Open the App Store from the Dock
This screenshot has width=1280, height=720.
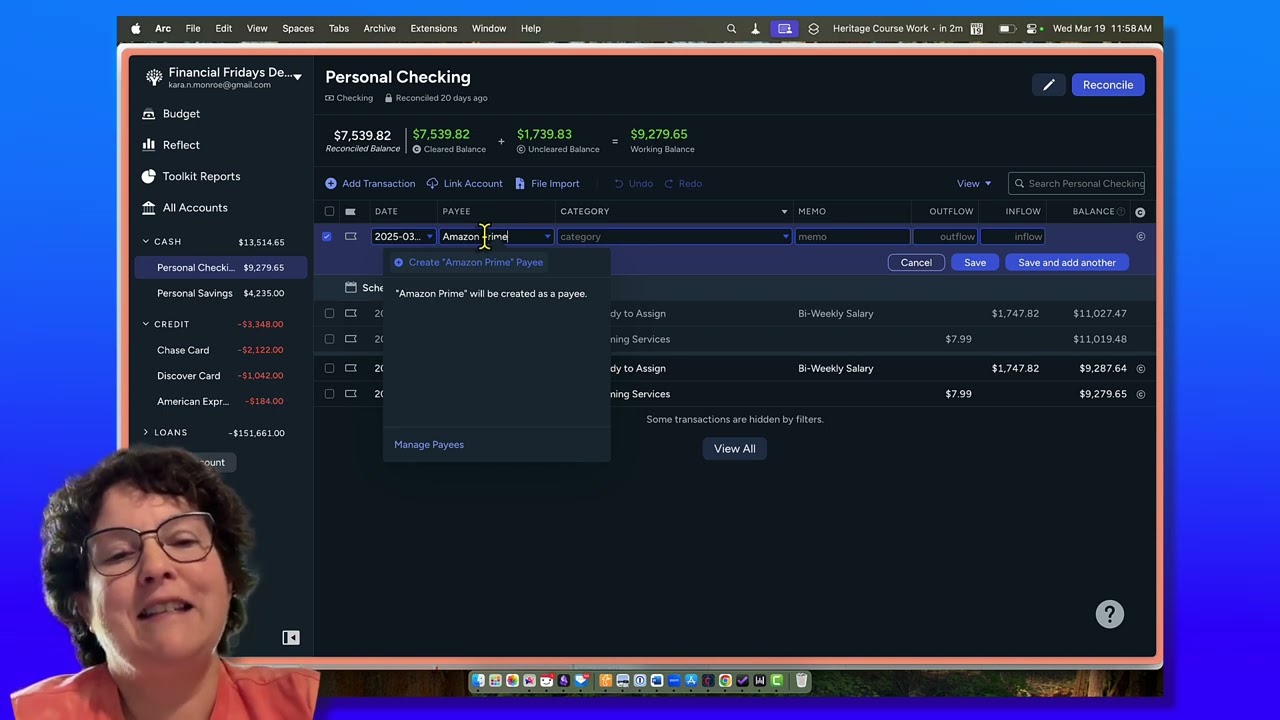coord(691,681)
